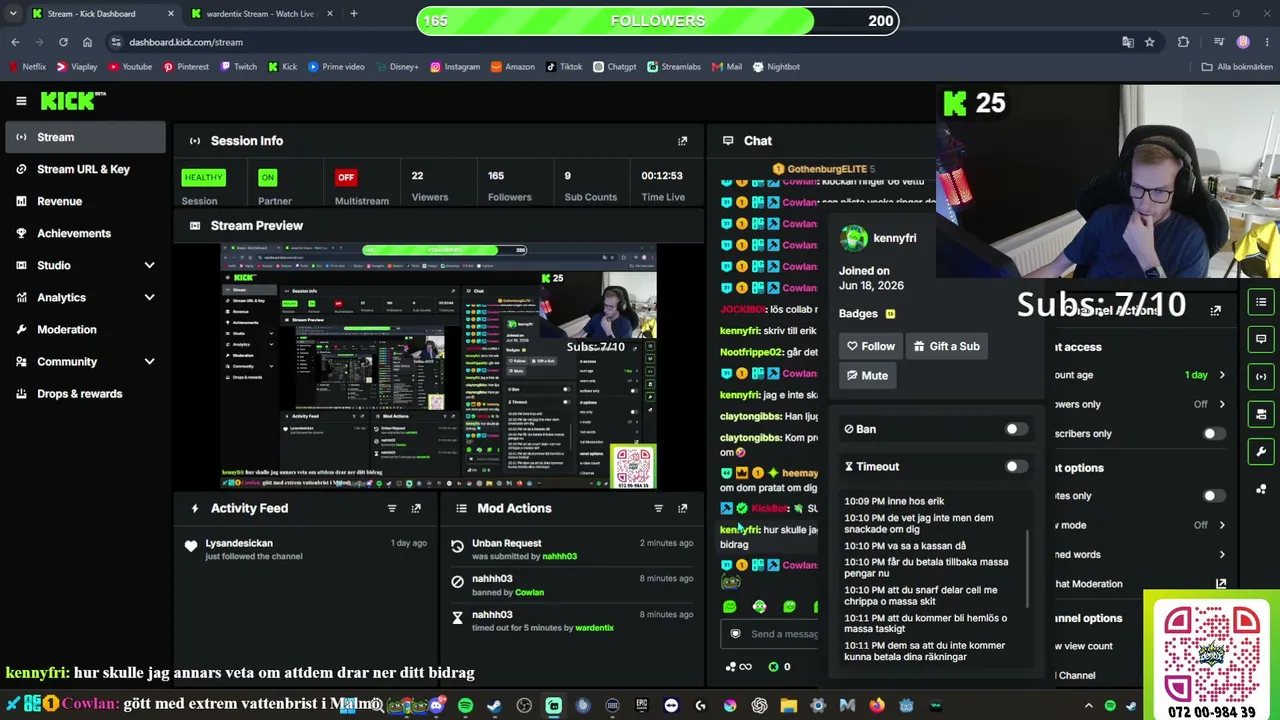Pop out the Channel Actions panel

click(1216, 310)
